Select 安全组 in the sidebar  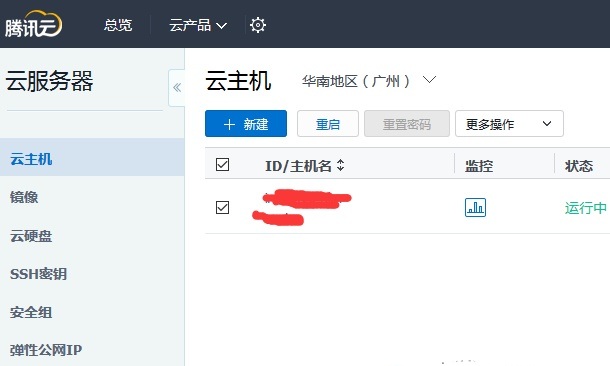tap(92, 312)
